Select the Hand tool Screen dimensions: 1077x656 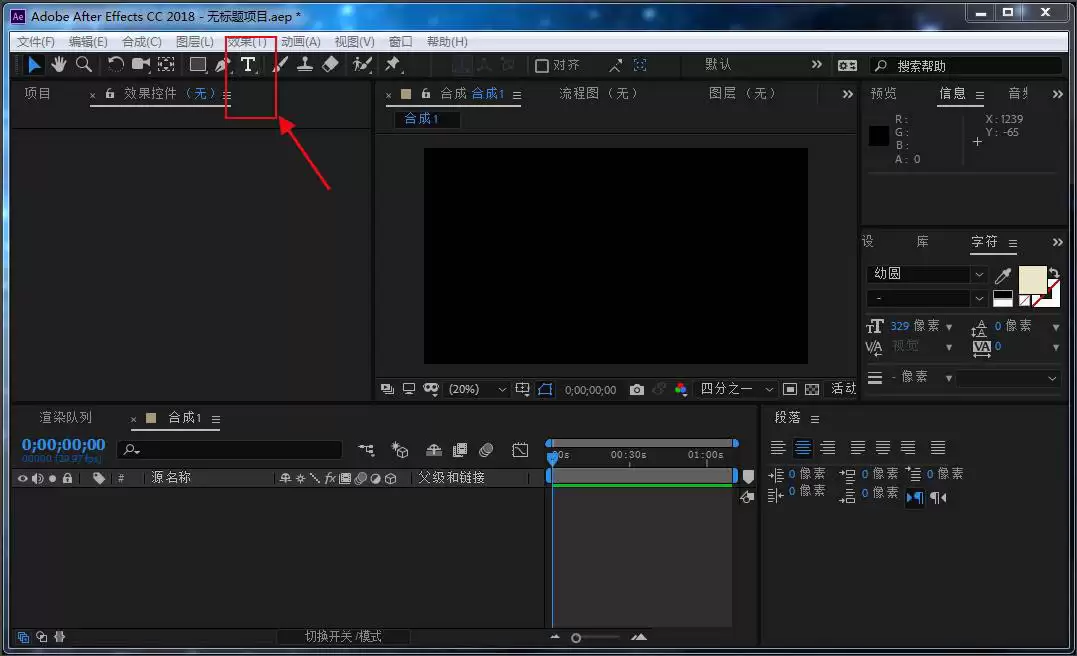59,65
